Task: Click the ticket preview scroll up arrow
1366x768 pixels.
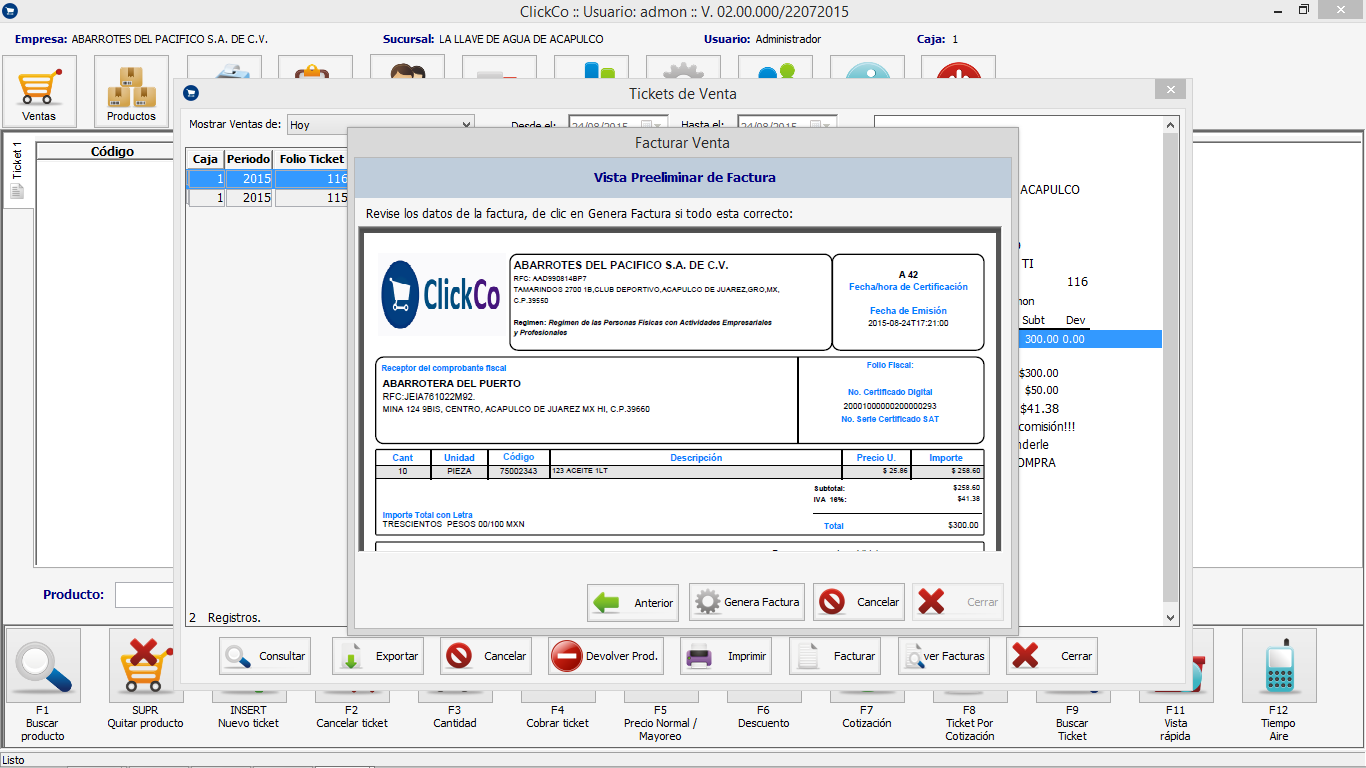Action: [1171, 124]
